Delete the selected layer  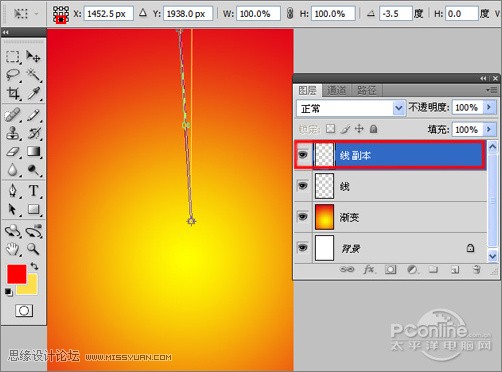coord(477,269)
